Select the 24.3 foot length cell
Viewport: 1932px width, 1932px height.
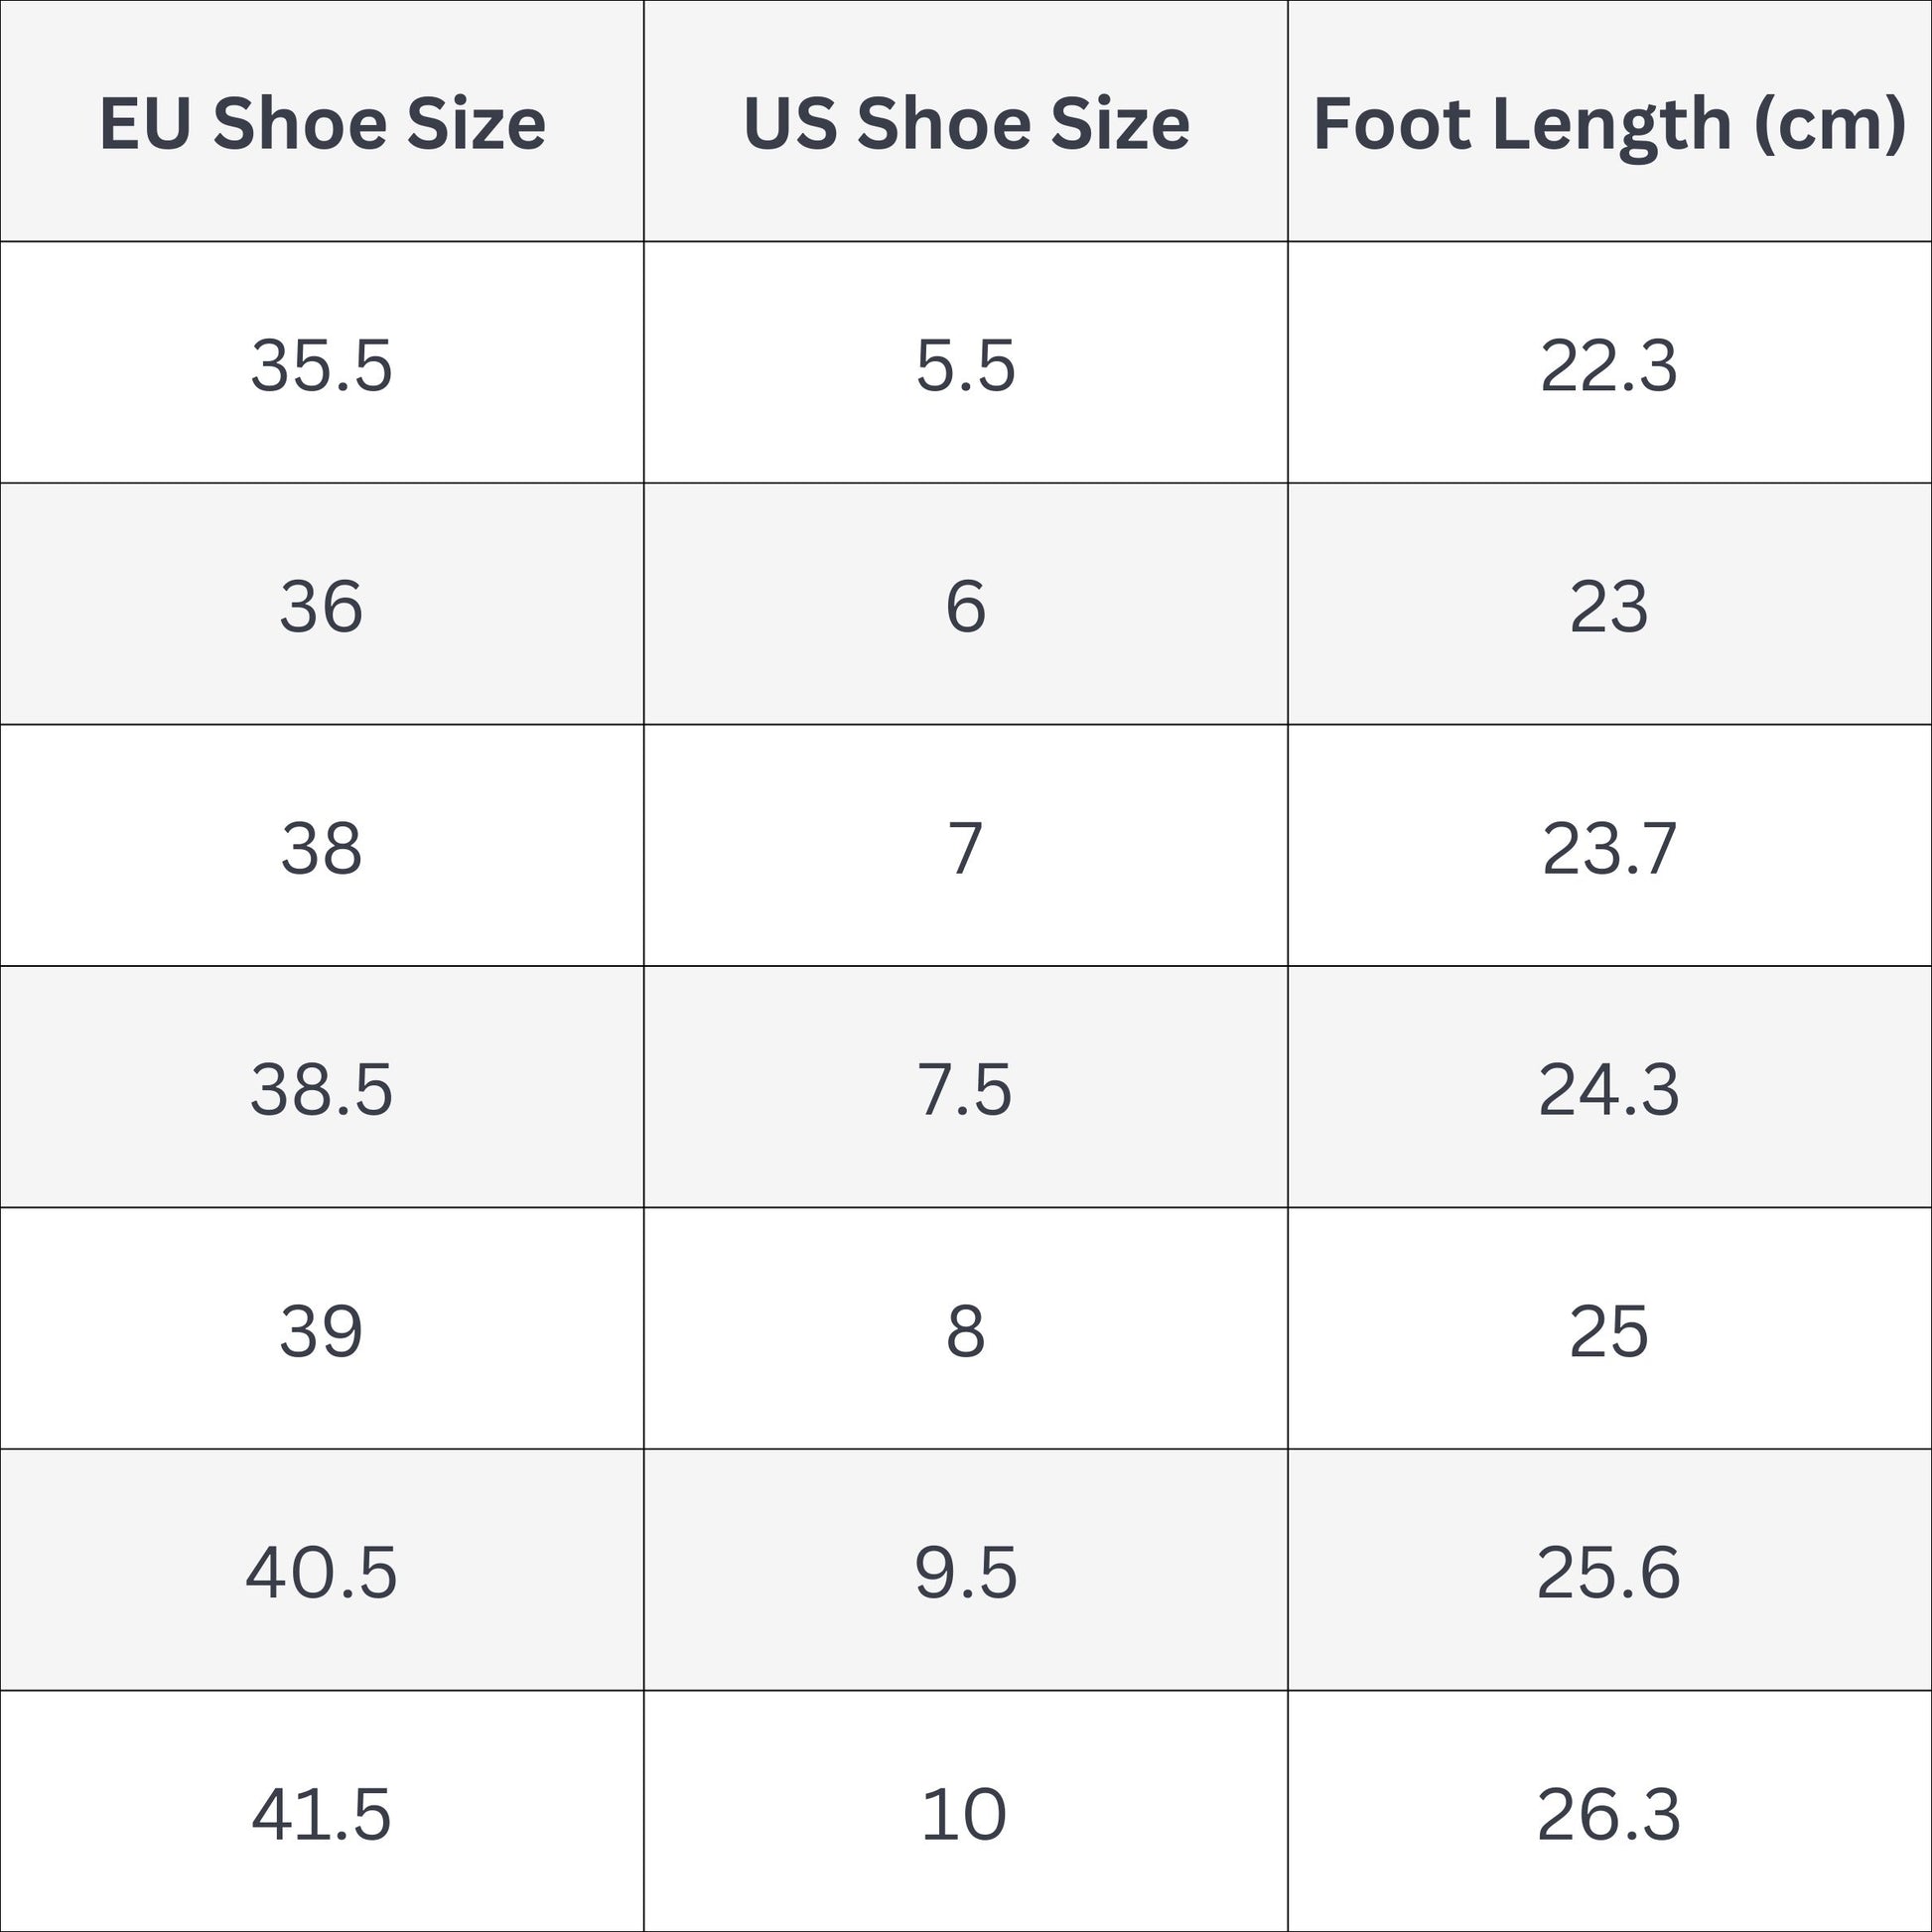click(x=1609, y=1089)
